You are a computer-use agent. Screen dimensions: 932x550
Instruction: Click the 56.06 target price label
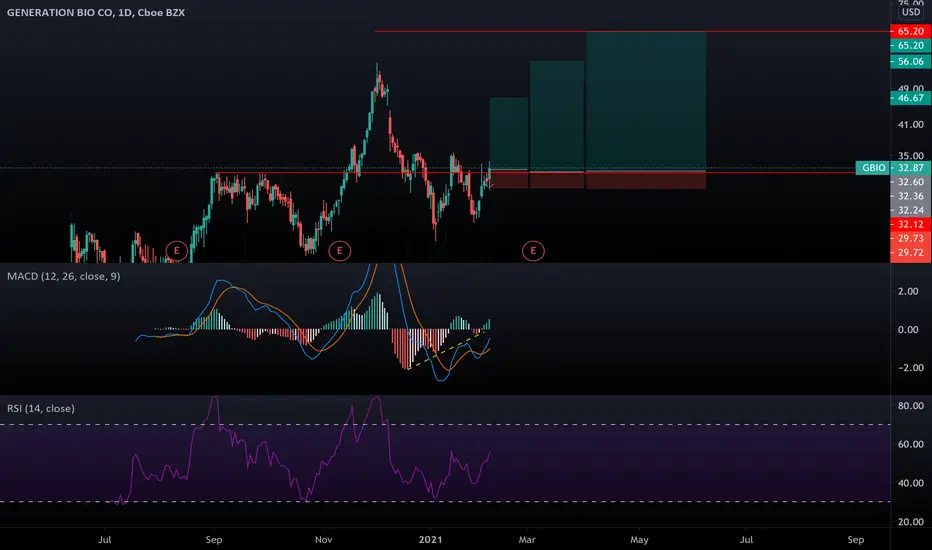[911, 62]
